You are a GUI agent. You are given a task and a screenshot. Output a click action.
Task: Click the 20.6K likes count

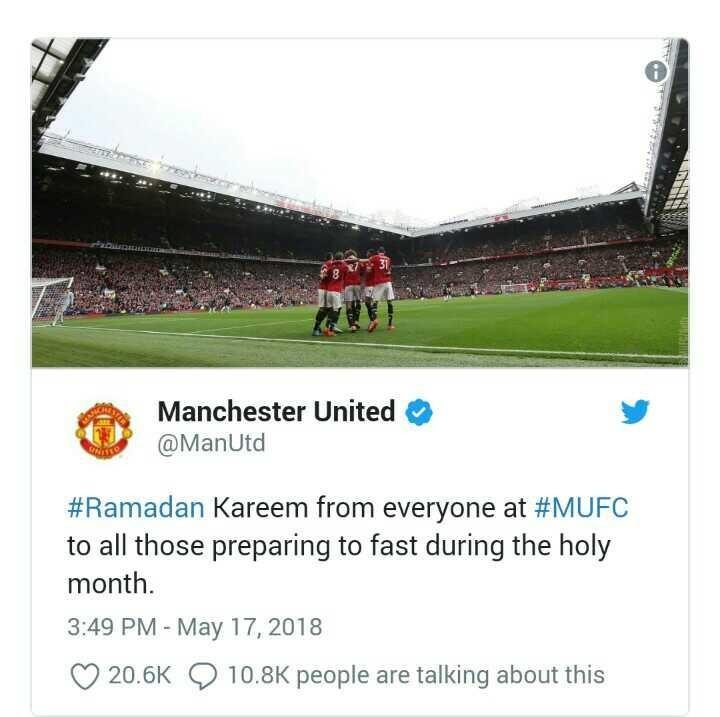(140, 676)
